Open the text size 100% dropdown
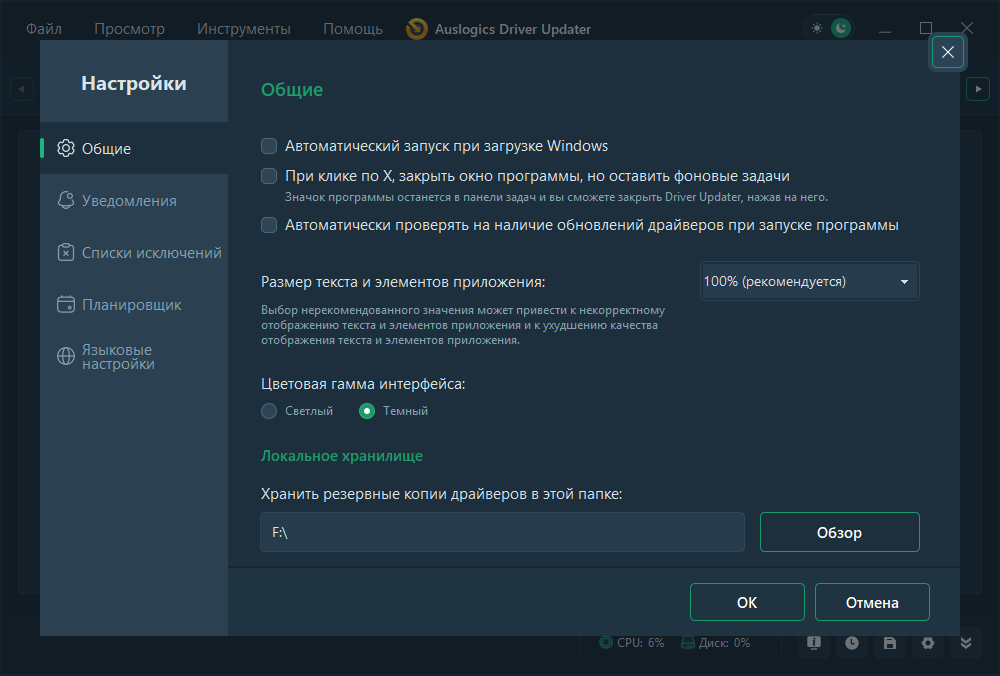The image size is (1000, 676). [x=809, y=281]
